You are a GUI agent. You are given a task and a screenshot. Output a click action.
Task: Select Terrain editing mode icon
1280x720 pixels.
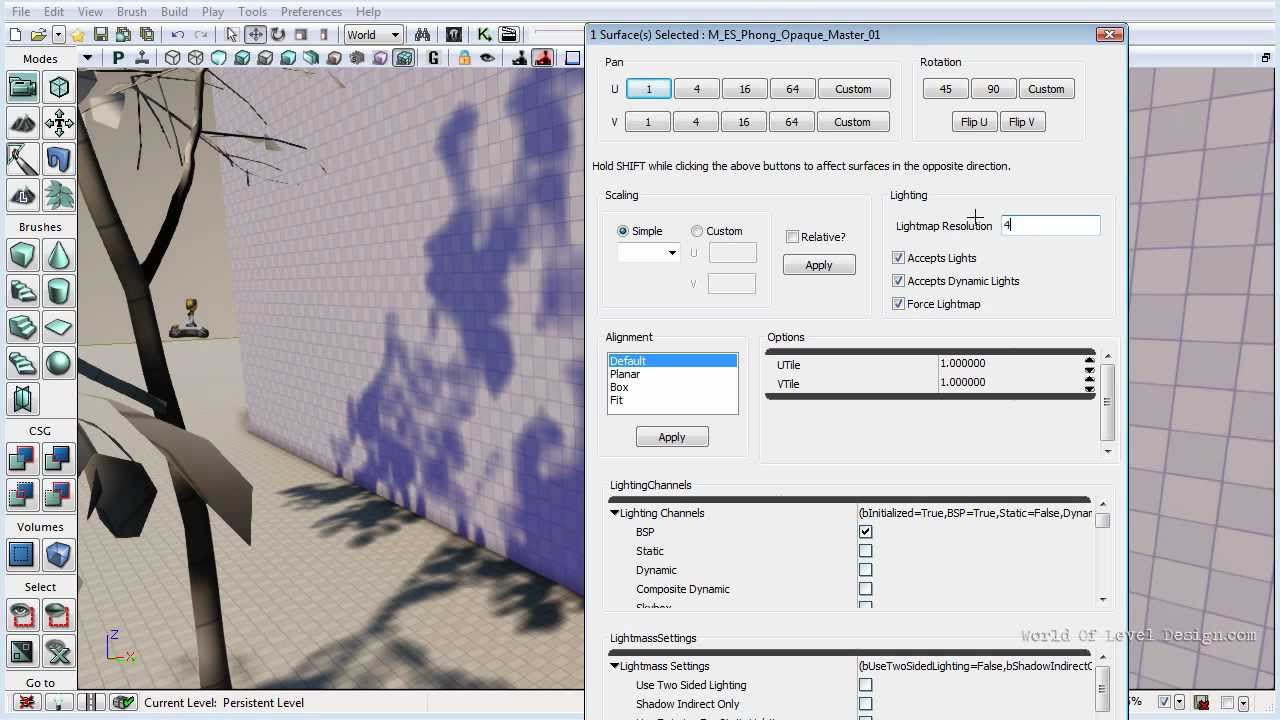22,124
